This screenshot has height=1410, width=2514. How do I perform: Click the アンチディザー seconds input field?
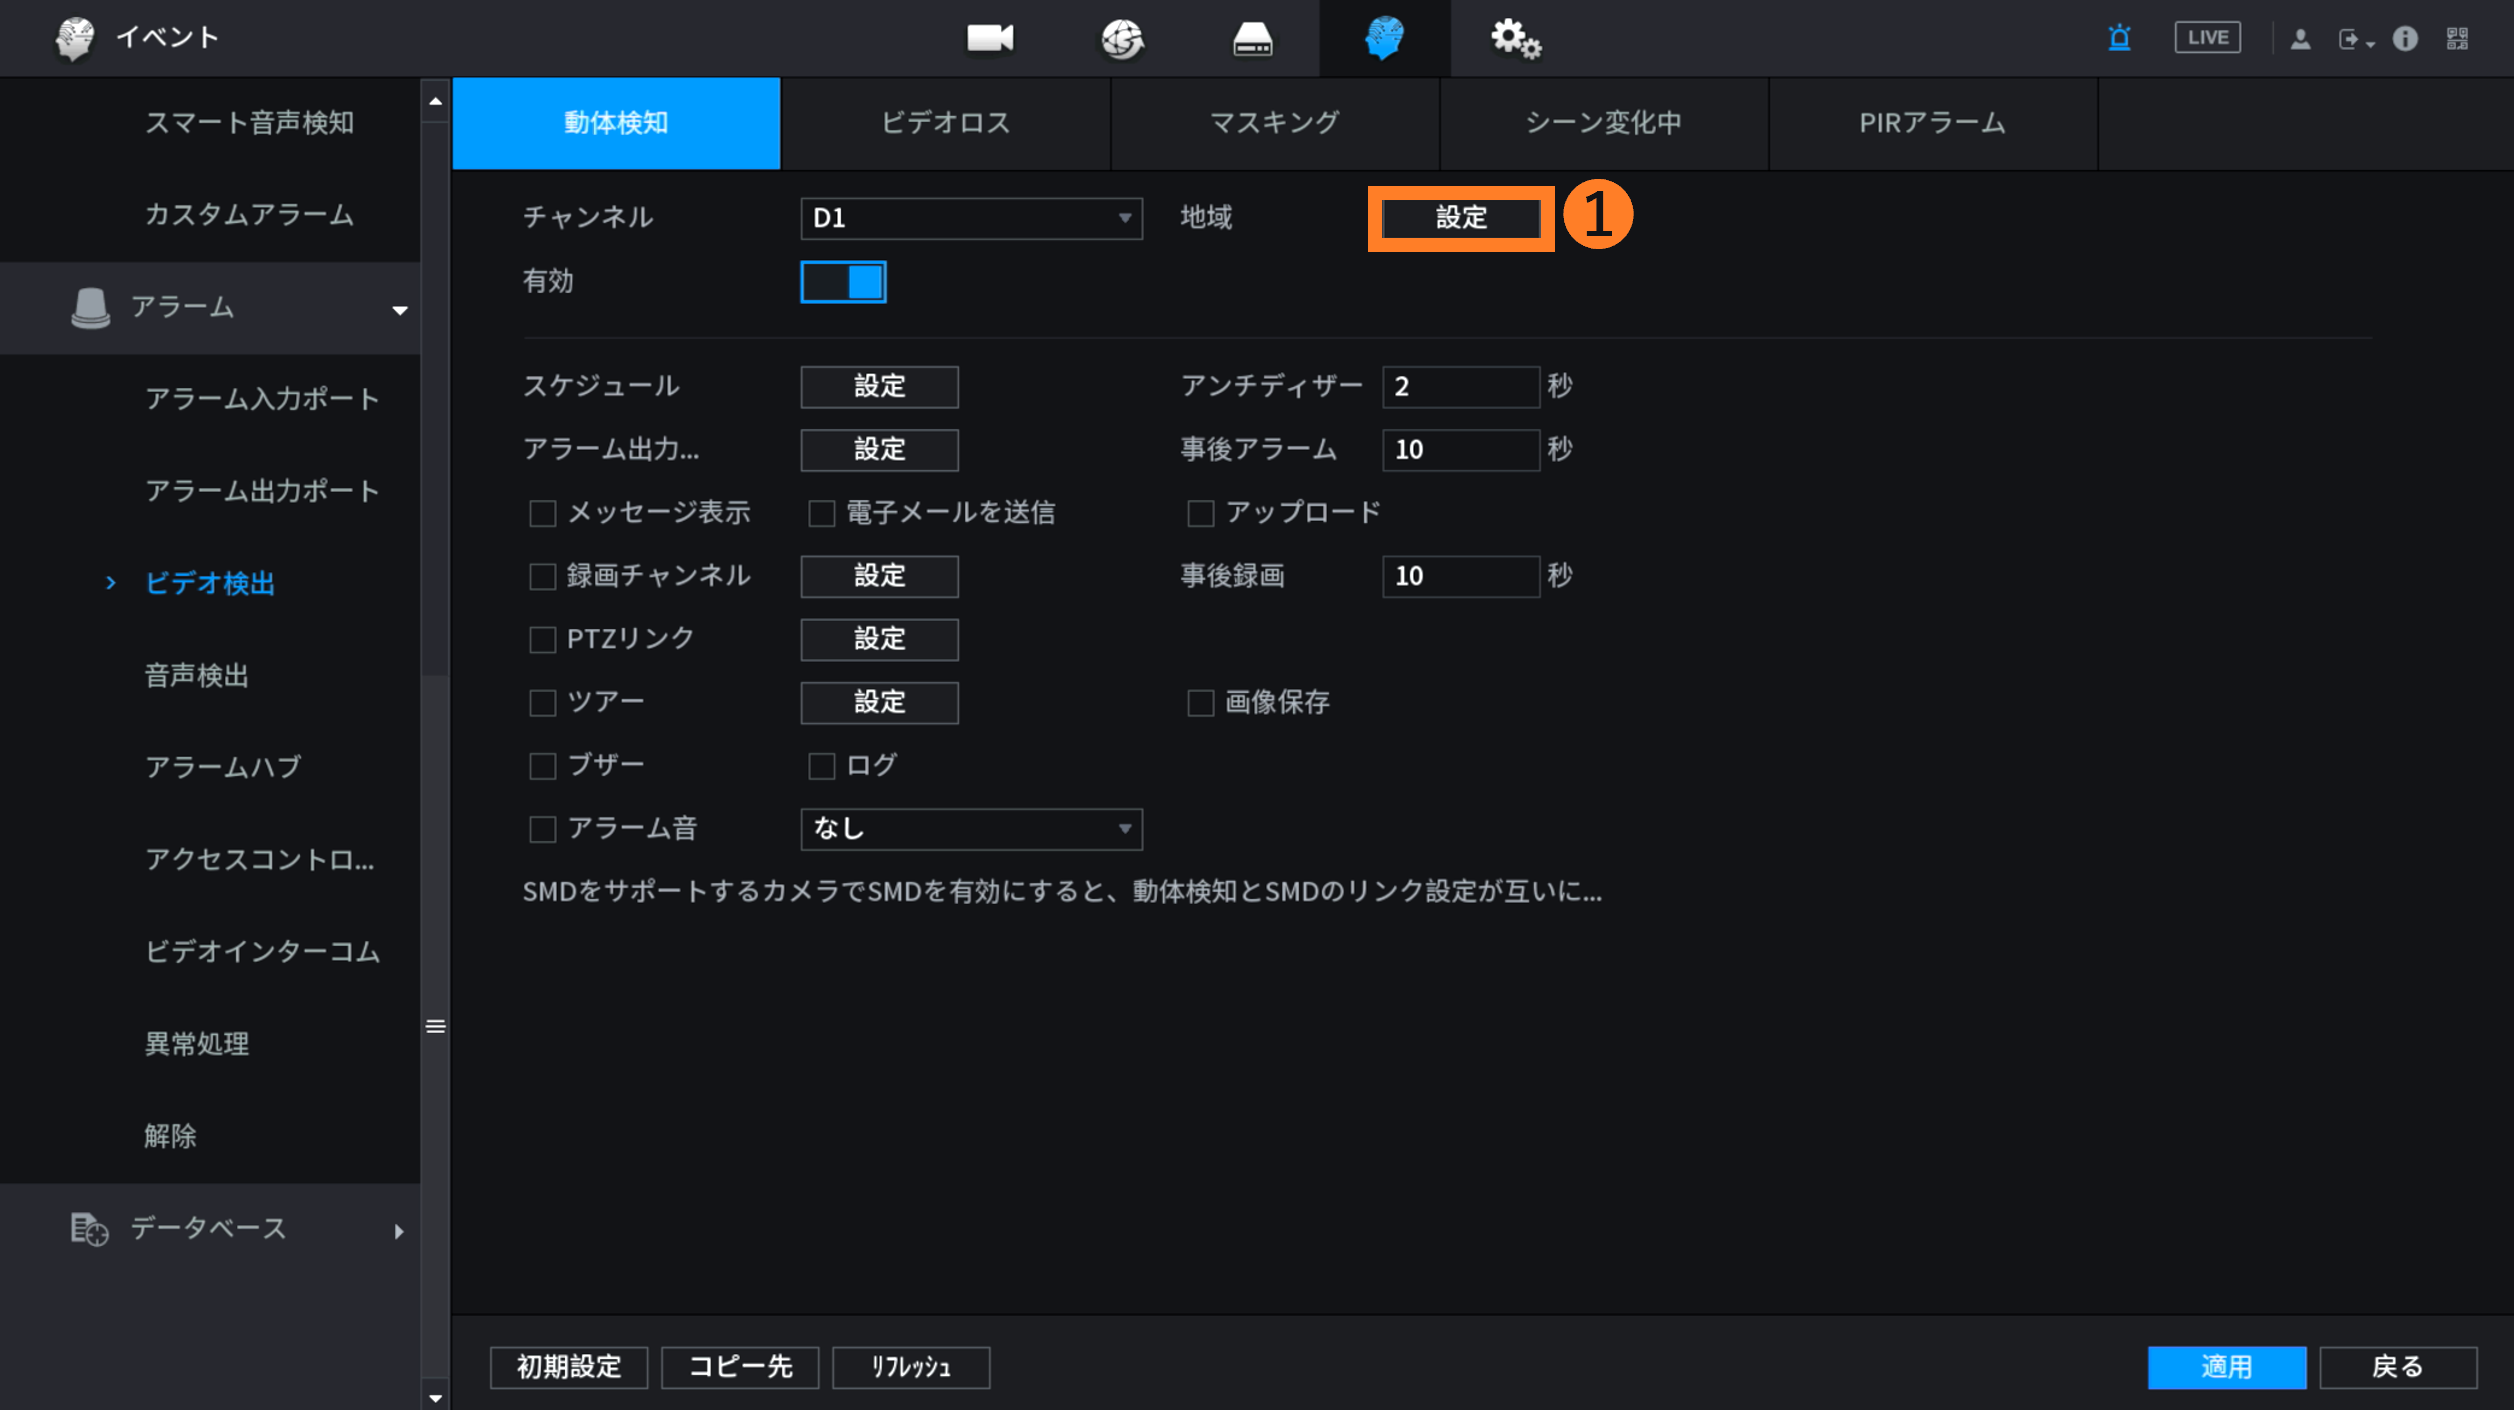(1460, 387)
